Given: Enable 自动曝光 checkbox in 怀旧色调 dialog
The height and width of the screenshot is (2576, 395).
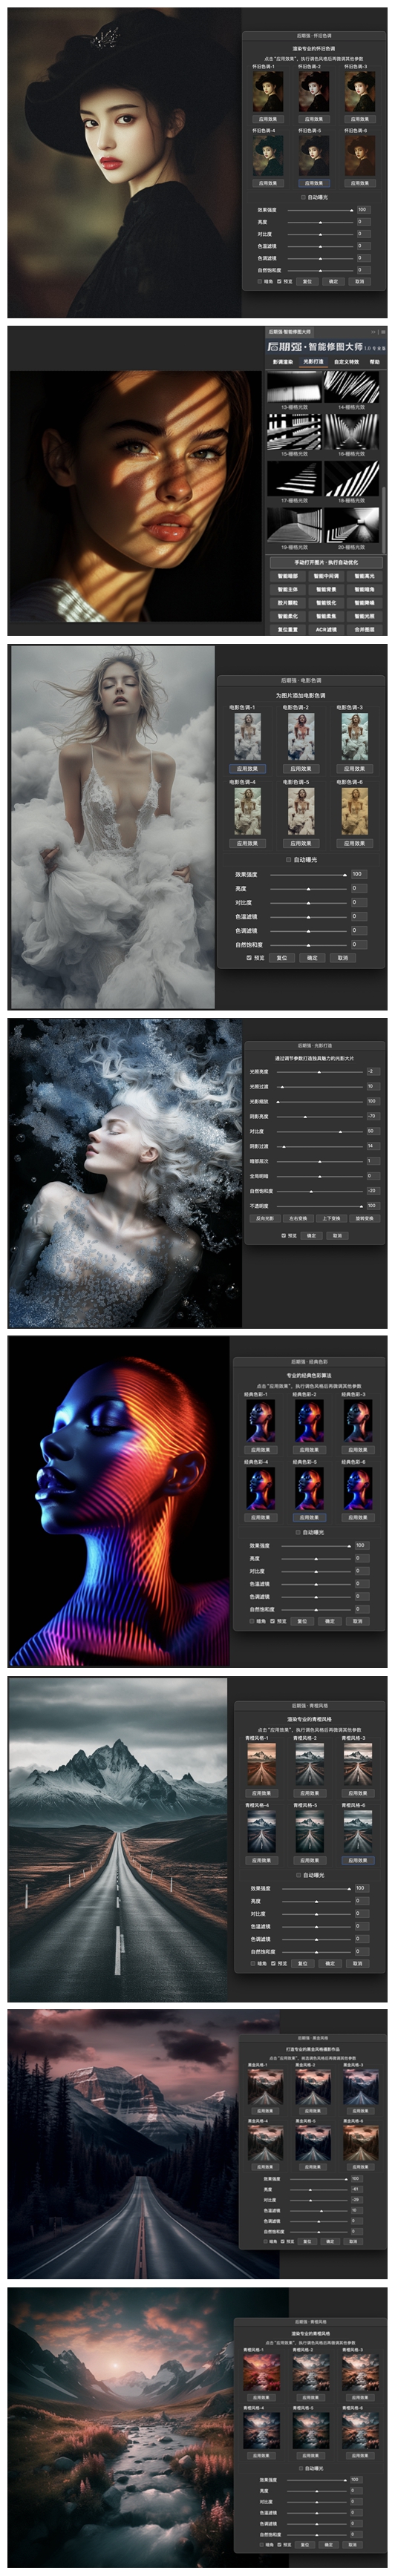Looking at the screenshot, I should [303, 198].
